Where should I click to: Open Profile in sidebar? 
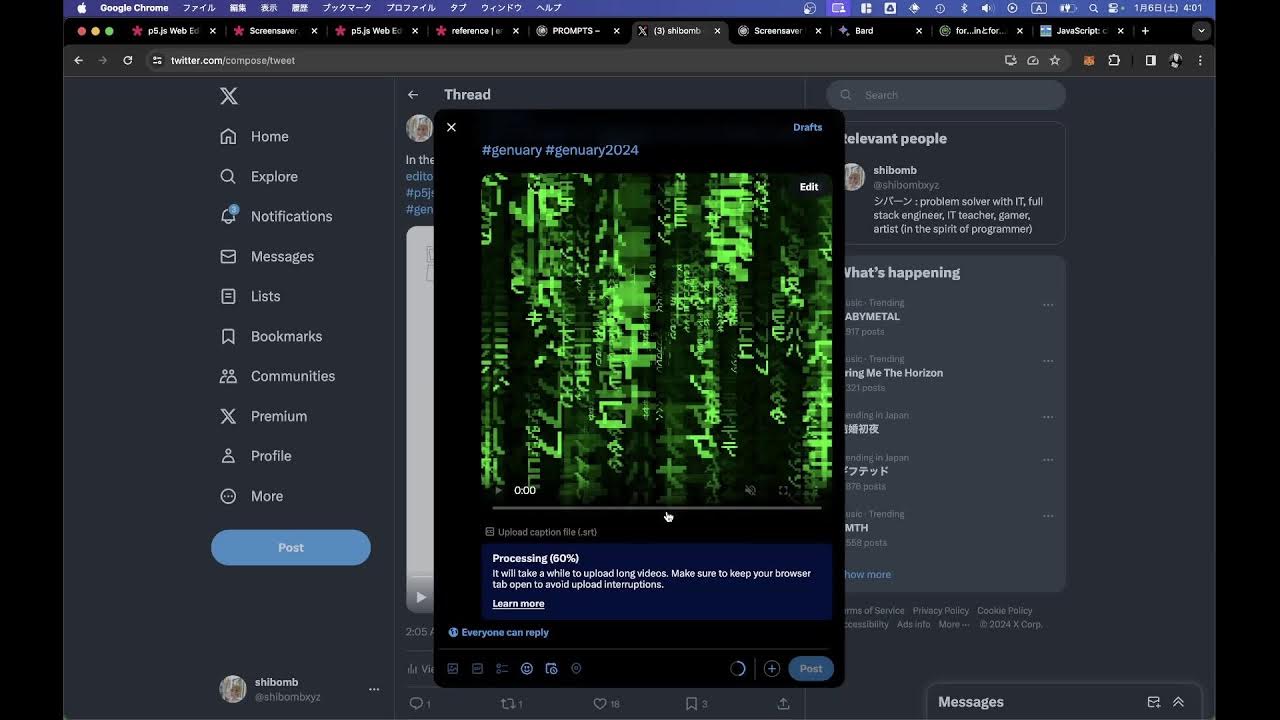[256, 456]
